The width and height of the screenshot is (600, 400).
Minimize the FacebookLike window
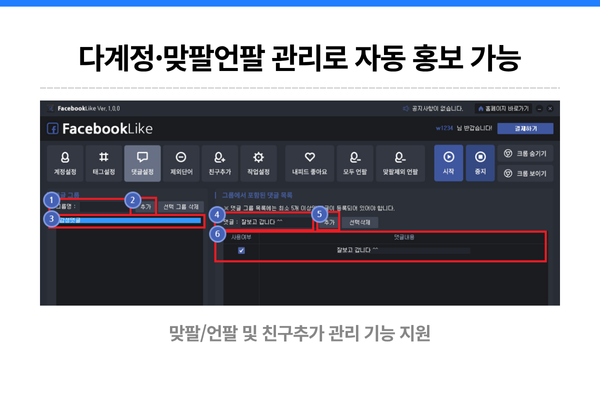pos(540,109)
